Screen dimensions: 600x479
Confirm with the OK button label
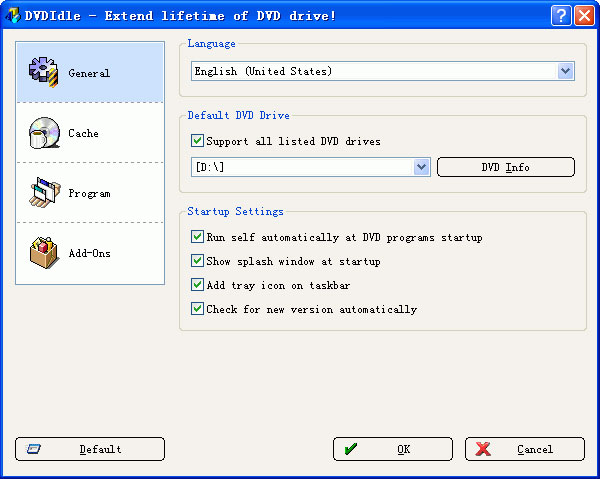[x=404, y=449]
